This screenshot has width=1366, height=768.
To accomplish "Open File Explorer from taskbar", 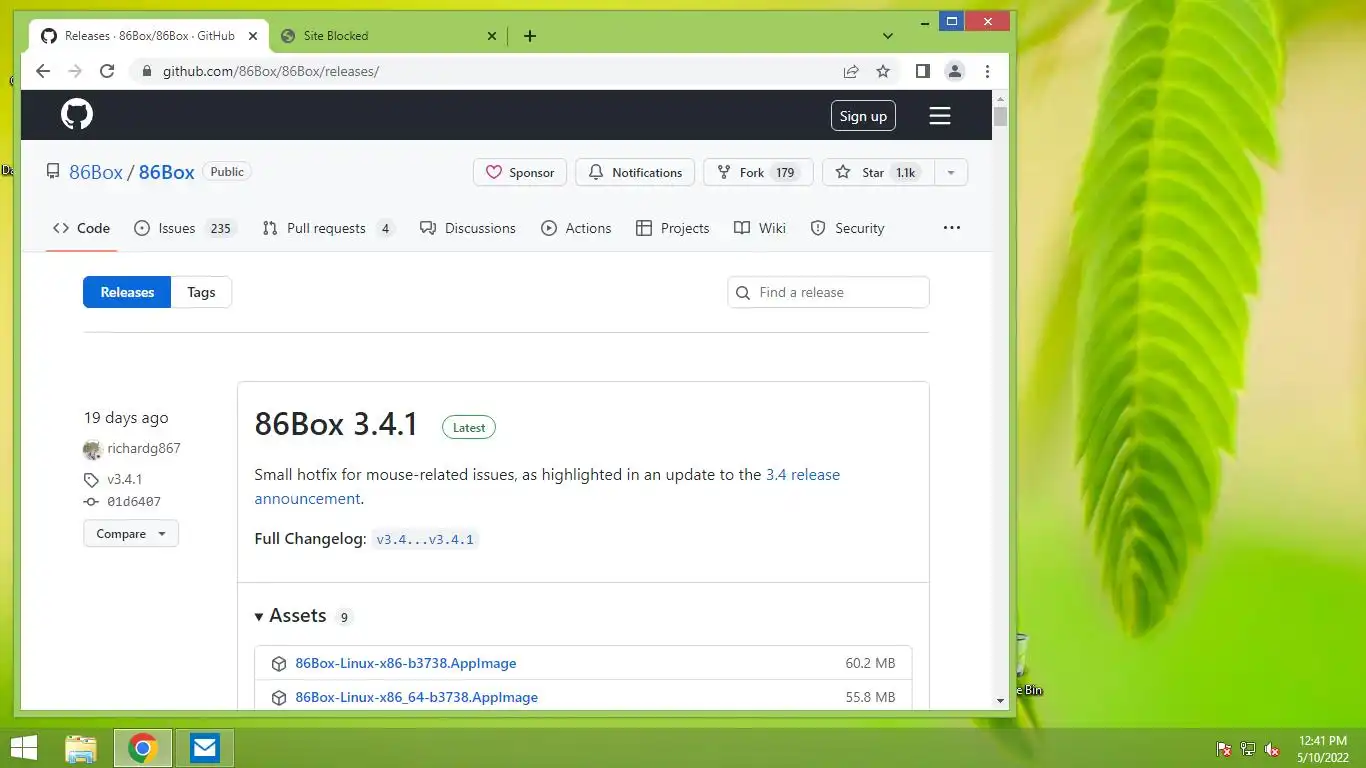I will click(81, 748).
